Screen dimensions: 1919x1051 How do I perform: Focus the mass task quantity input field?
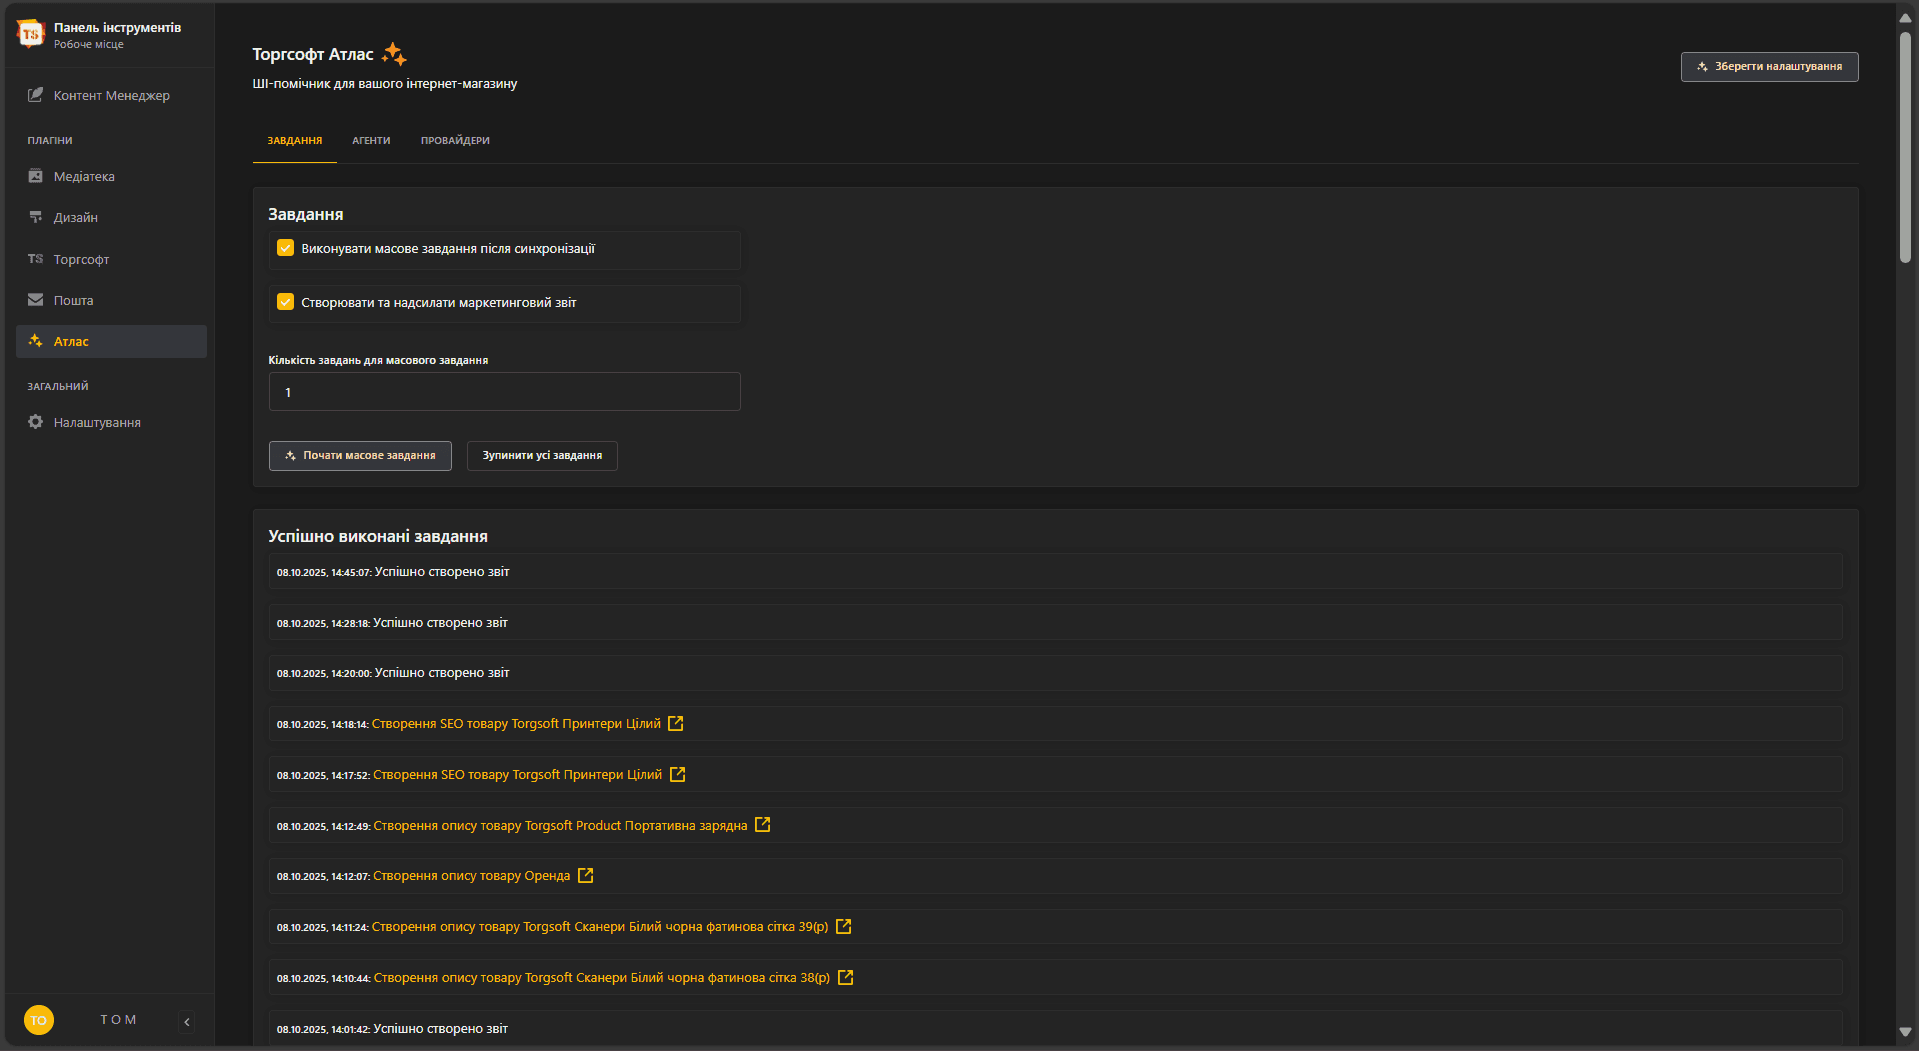(x=504, y=392)
